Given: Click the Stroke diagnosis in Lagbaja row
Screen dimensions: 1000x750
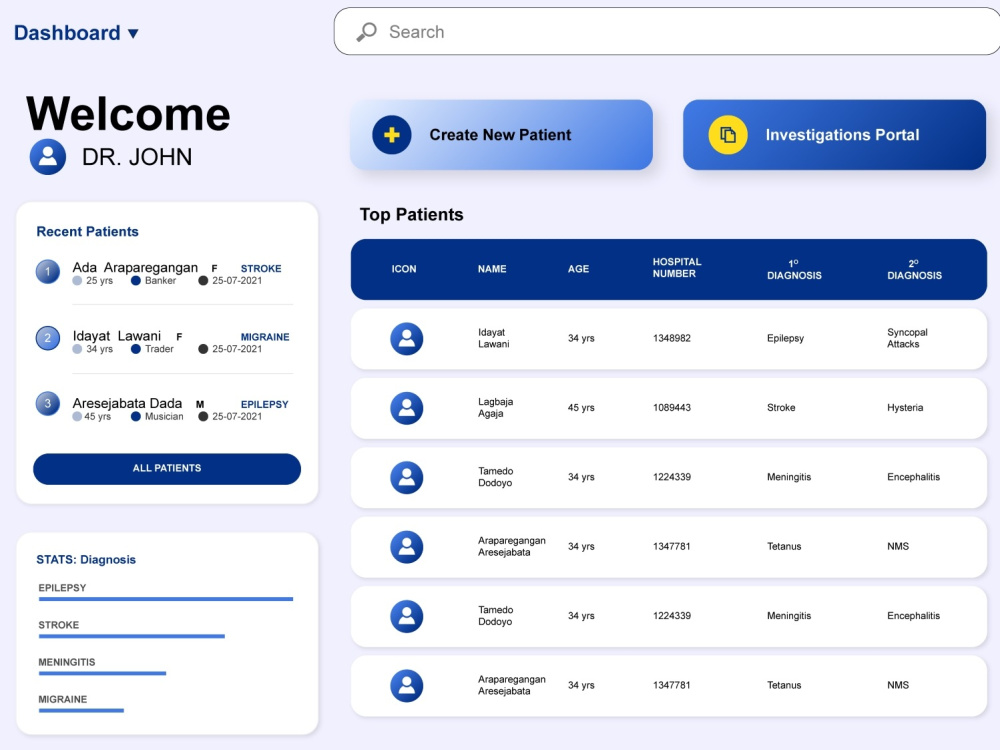Looking at the screenshot, I should pos(781,408).
